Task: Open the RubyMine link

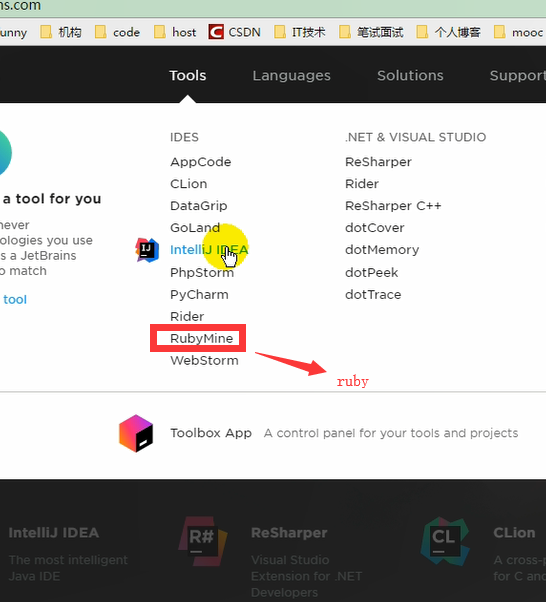Action: (x=202, y=339)
